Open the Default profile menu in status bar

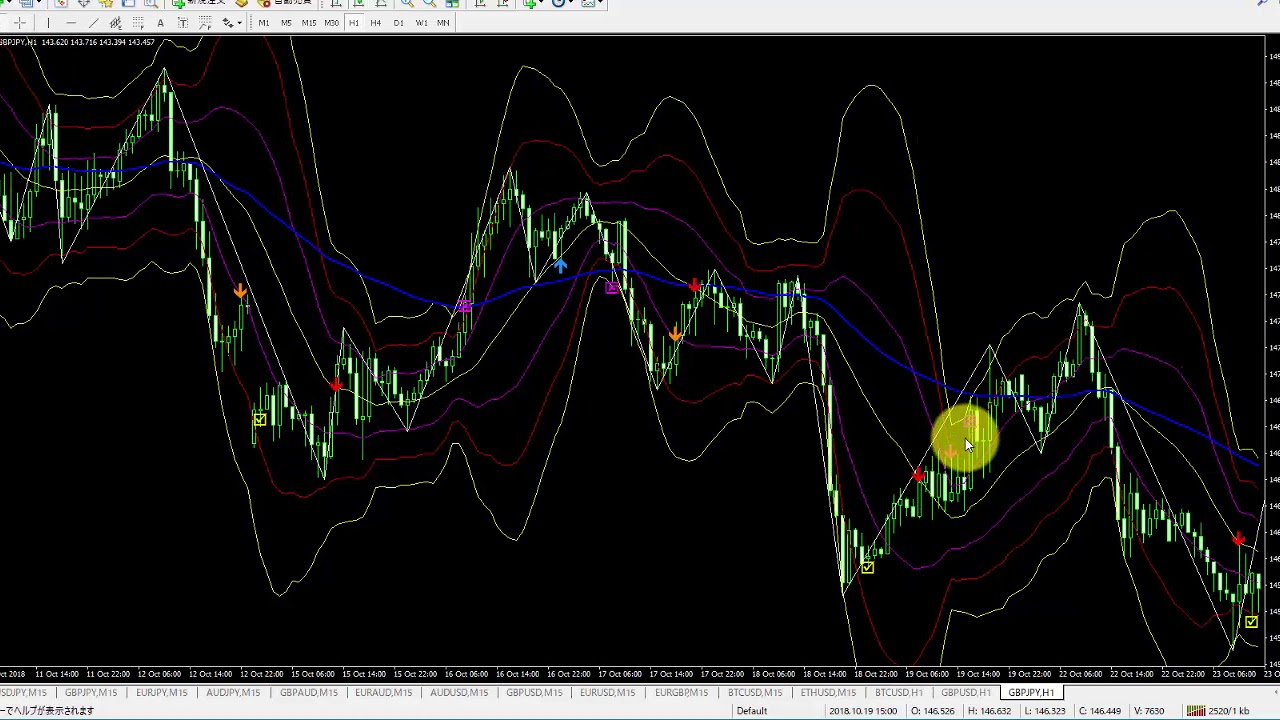point(751,711)
